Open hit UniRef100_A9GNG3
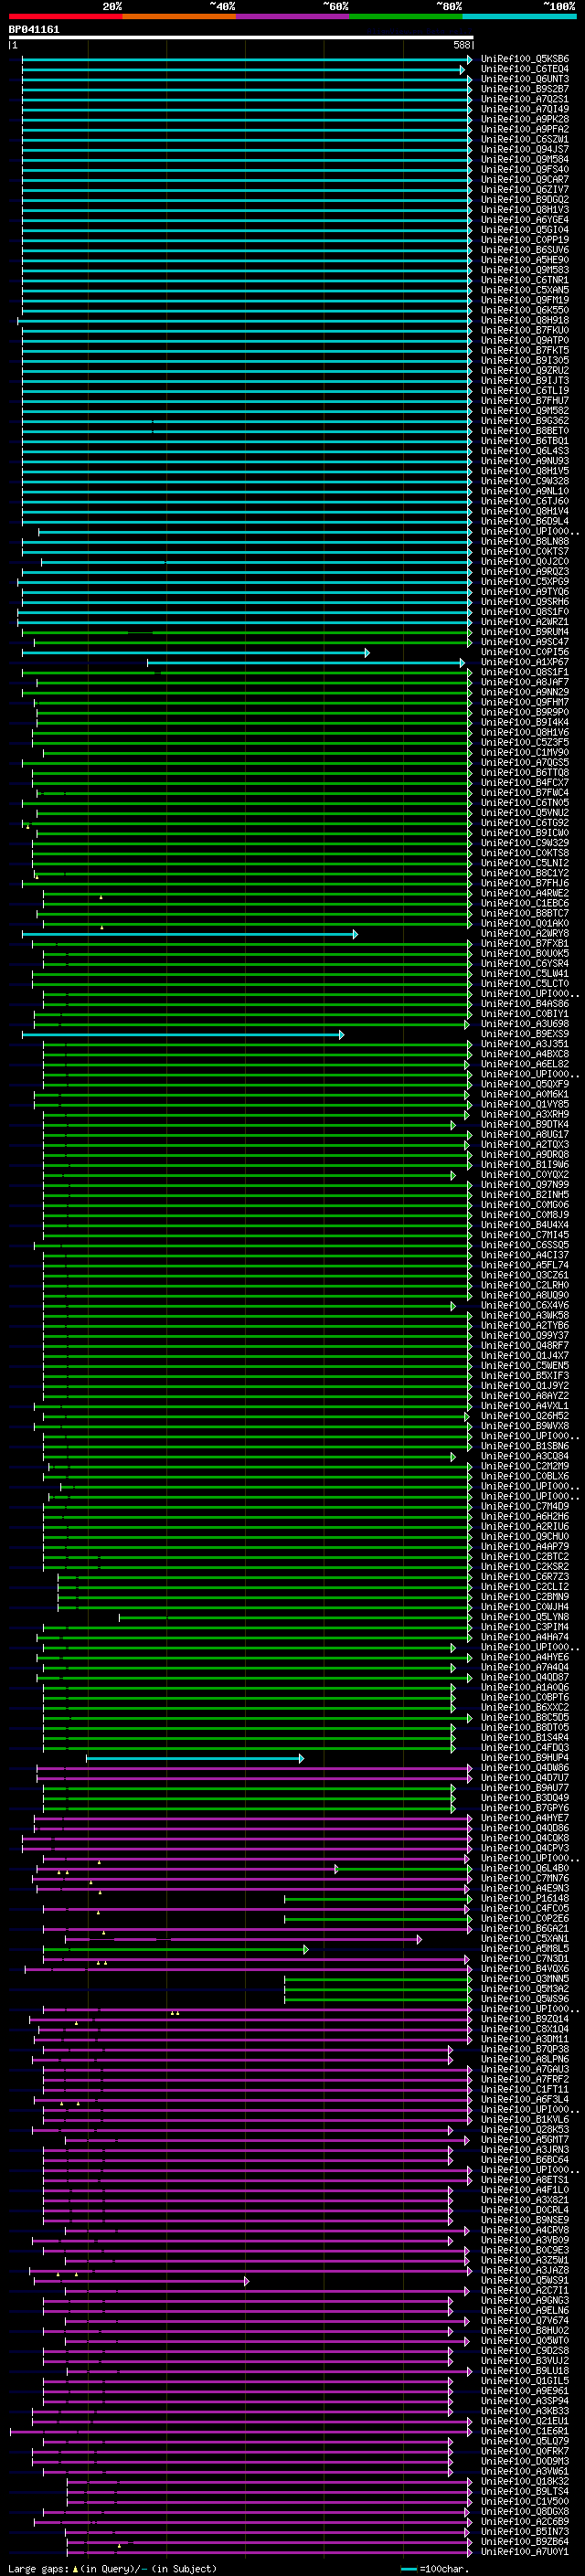Screen dimensions: 585x2576 click(x=525, y=2299)
